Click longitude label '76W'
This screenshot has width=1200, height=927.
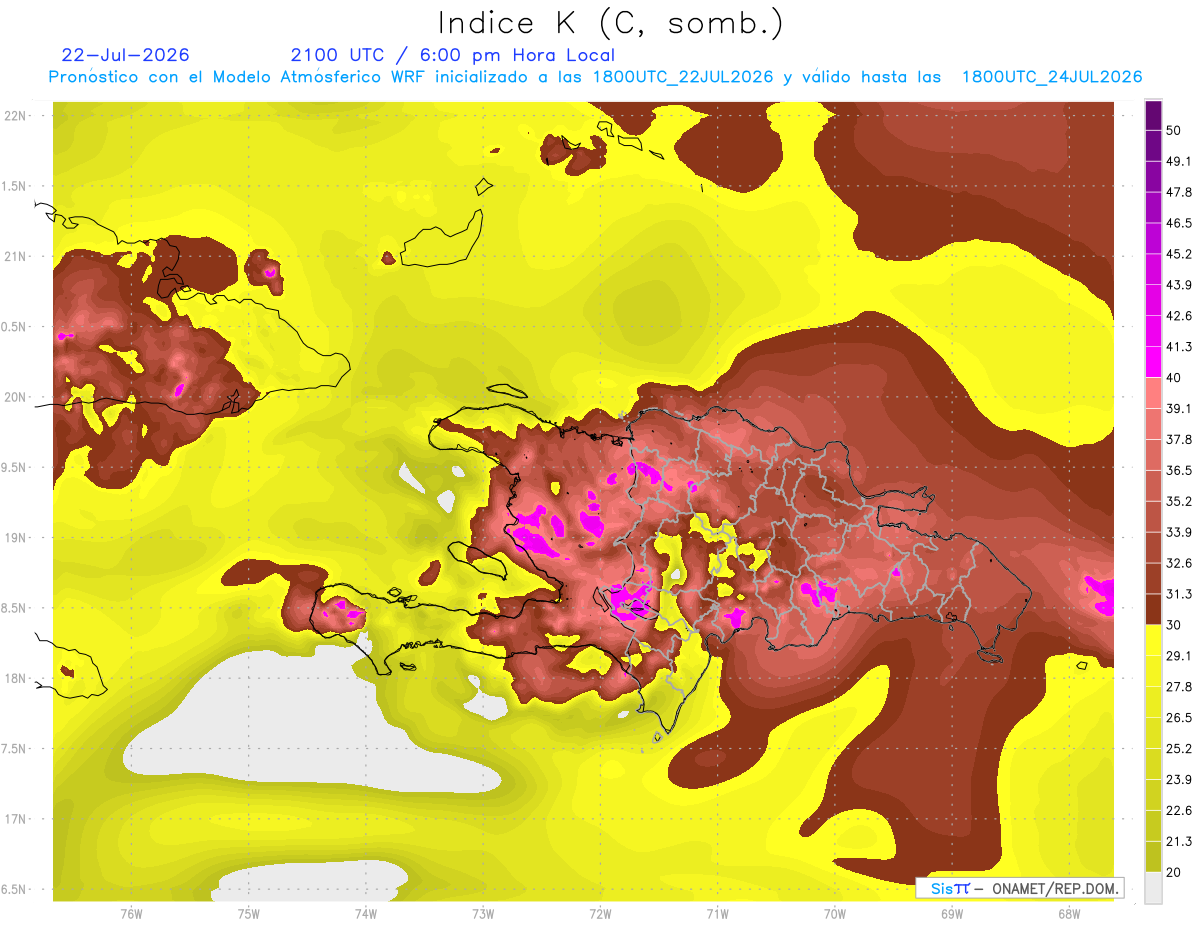pos(131,913)
